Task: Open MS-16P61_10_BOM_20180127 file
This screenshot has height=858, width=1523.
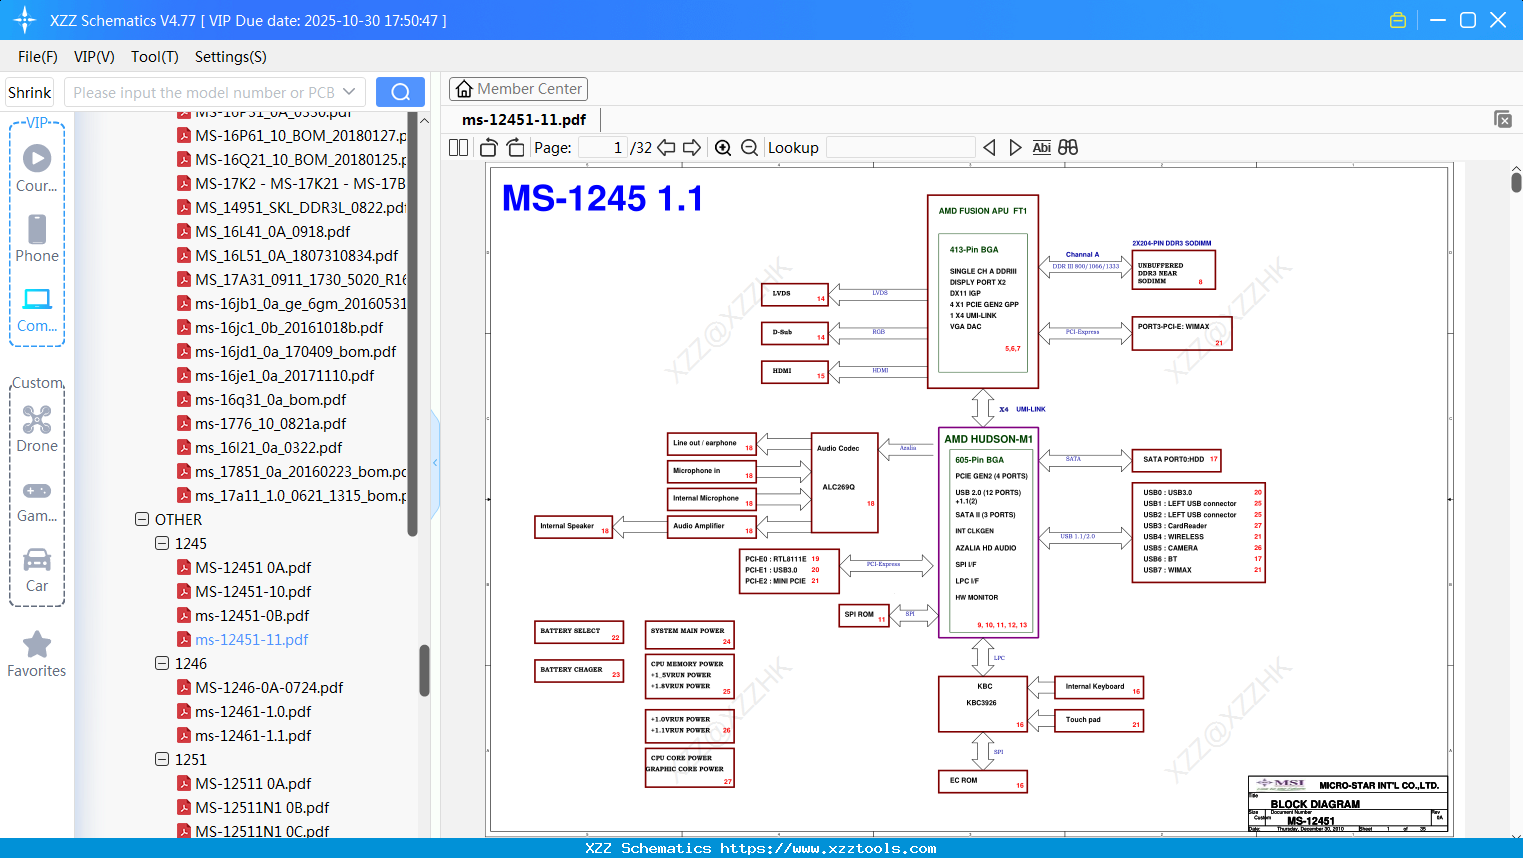Action: coord(292,136)
